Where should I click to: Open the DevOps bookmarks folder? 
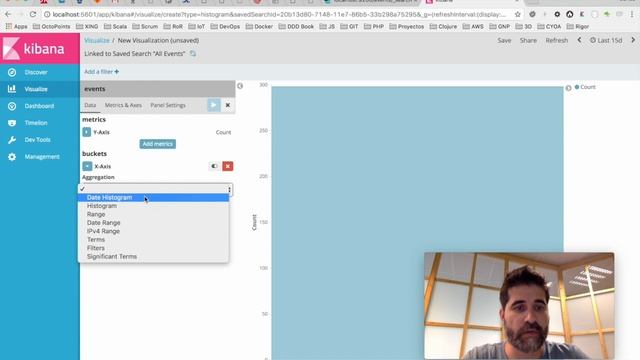pyautogui.click(x=225, y=26)
